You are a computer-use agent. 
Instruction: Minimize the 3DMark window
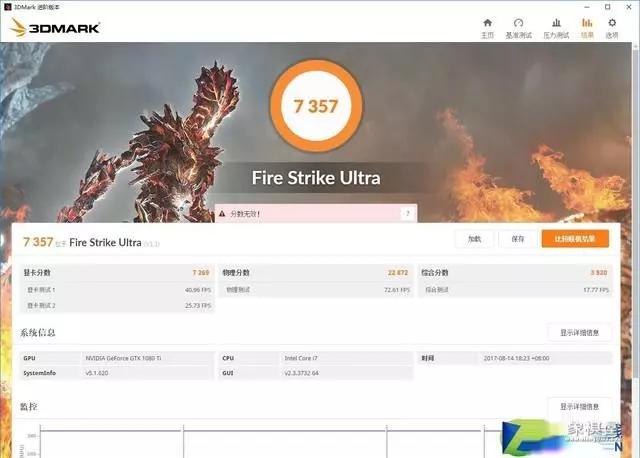tap(587, 7)
